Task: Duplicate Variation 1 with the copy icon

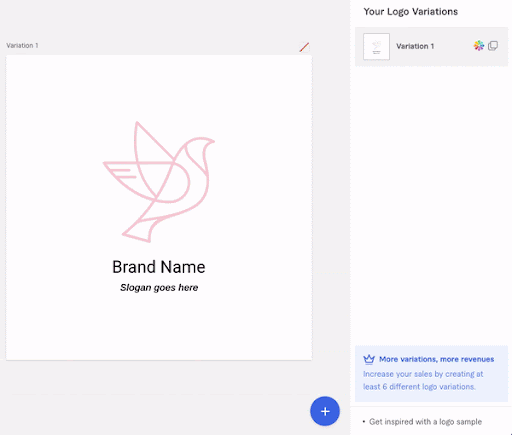Action: point(493,46)
